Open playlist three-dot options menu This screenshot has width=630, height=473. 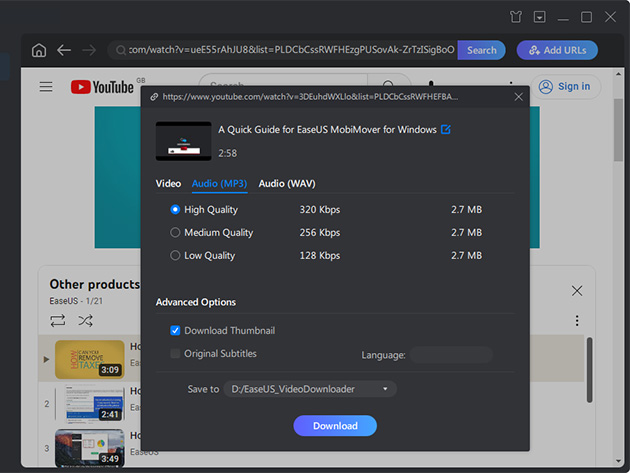tap(577, 321)
